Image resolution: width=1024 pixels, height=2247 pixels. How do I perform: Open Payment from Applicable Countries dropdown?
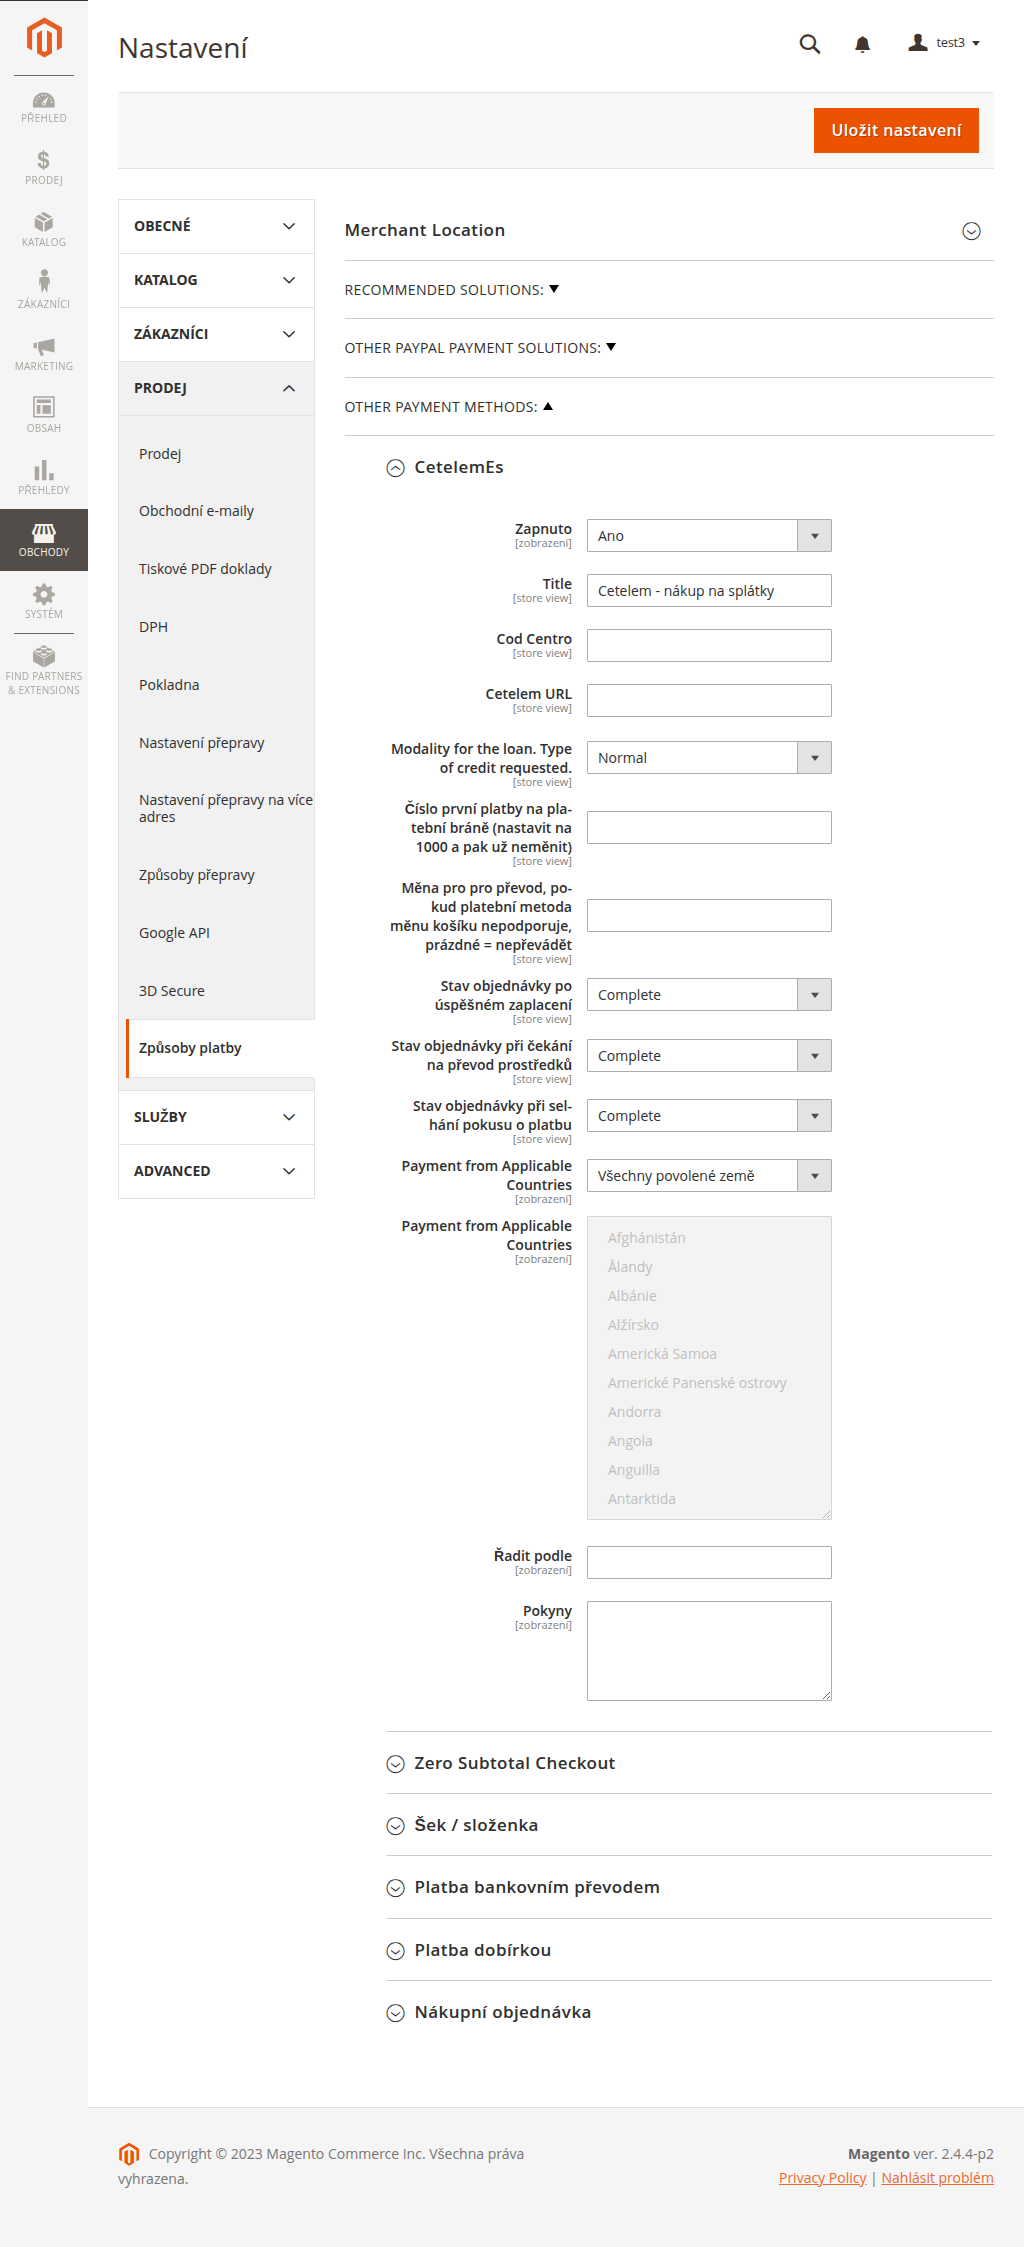709,1176
